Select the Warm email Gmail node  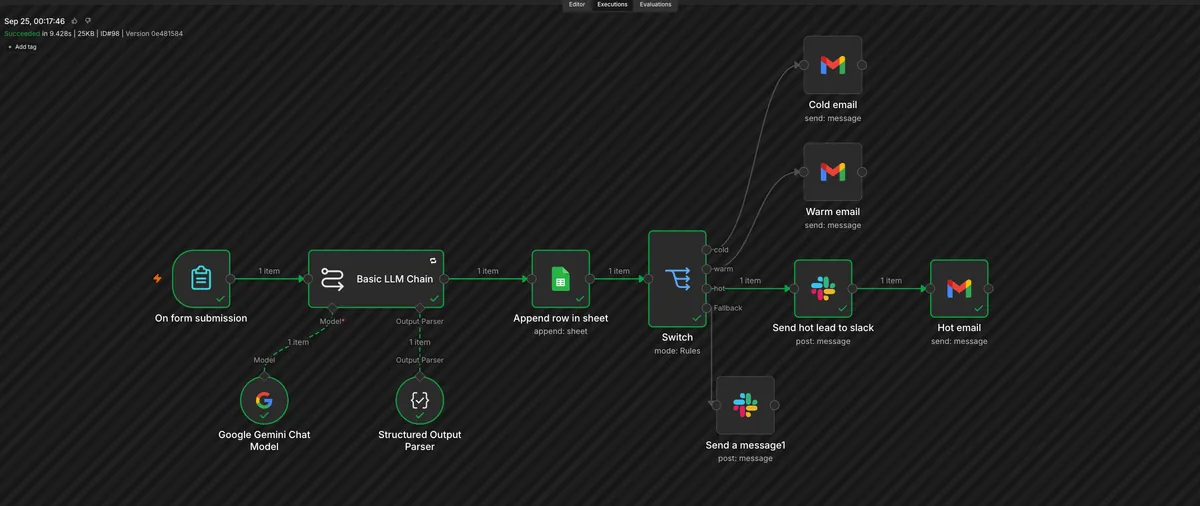point(833,172)
